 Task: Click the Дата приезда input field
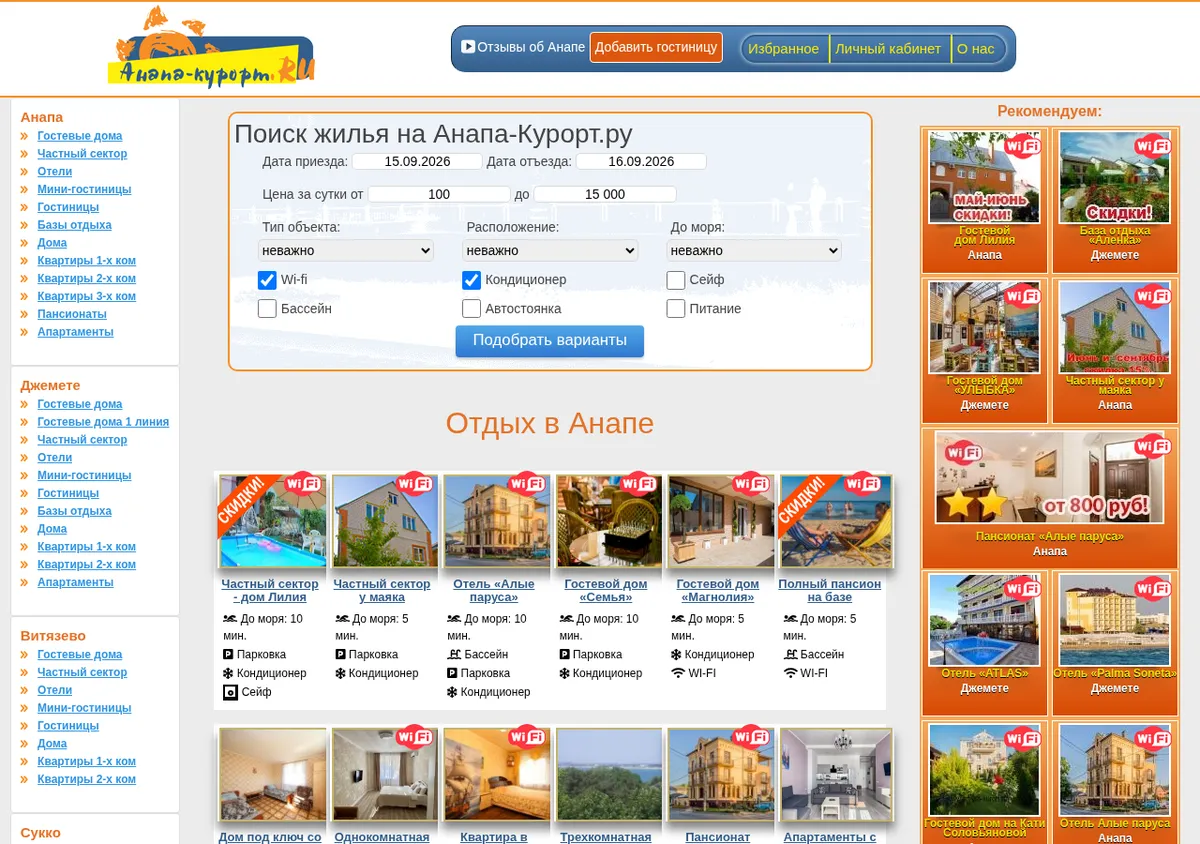417,161
